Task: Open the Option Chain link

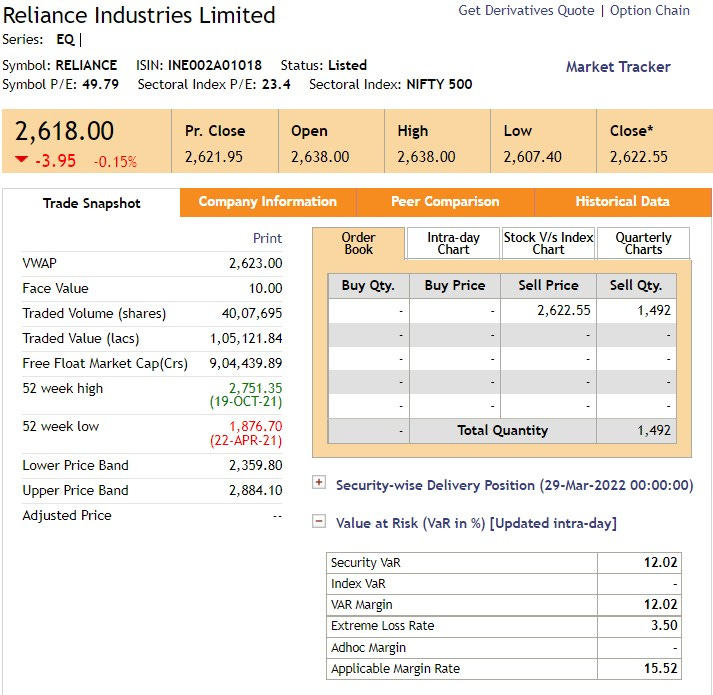Action: pos(650,10)
